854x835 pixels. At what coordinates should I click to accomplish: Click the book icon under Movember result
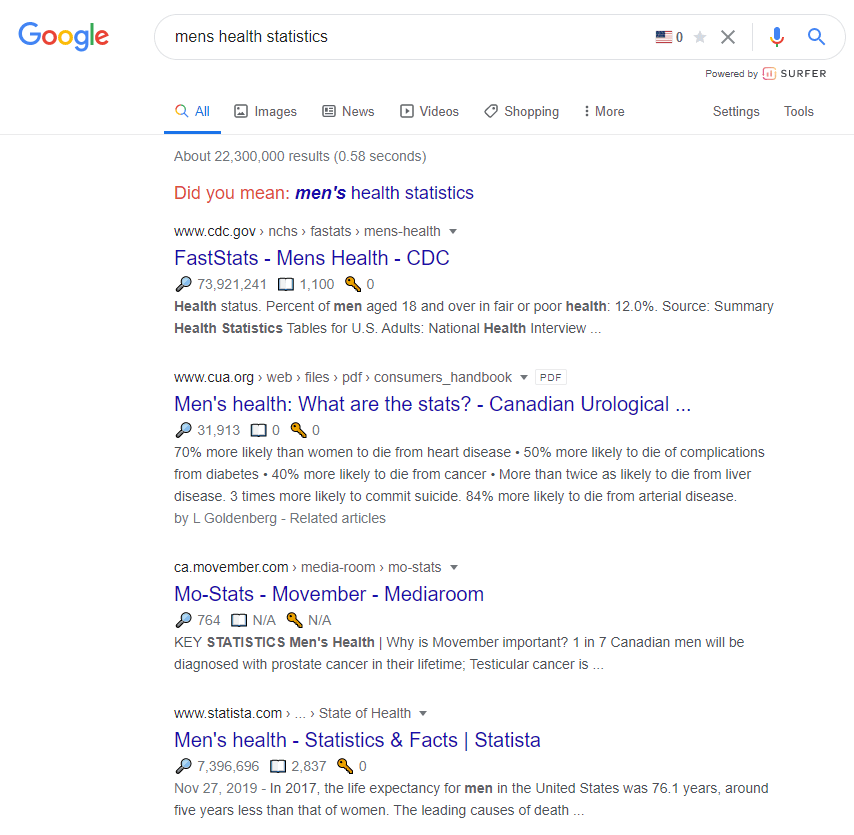pos(239,620)
